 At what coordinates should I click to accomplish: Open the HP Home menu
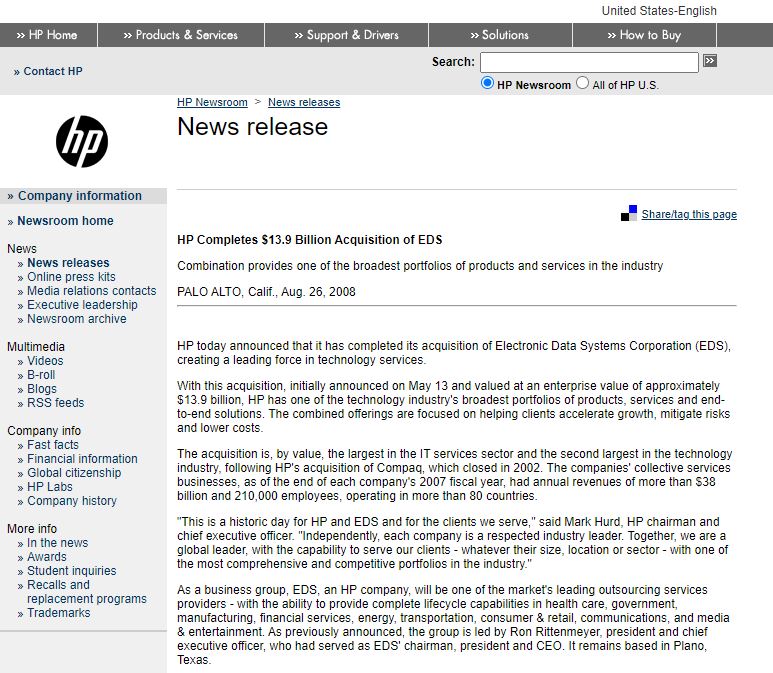click(x=48, y=35)
